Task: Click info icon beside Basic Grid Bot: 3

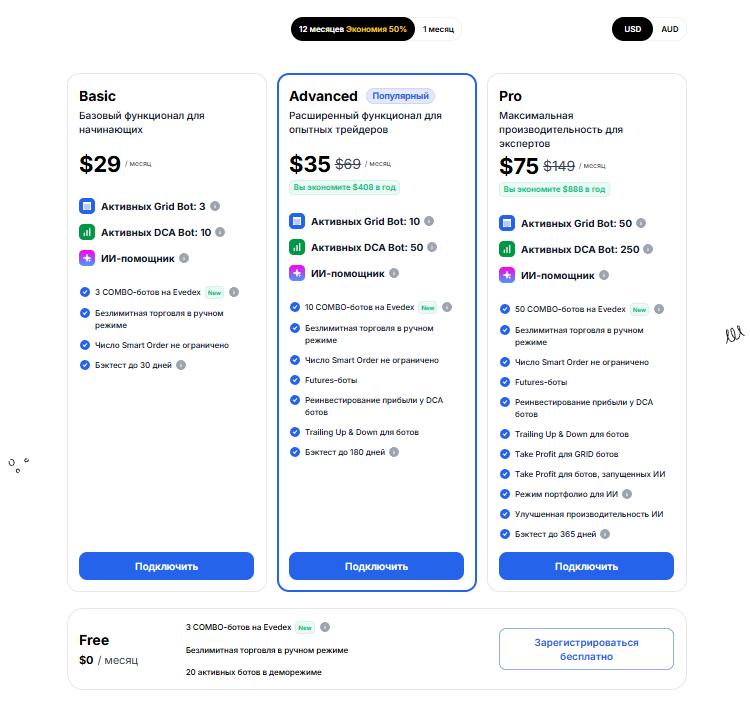Action: tap(216, 207)
